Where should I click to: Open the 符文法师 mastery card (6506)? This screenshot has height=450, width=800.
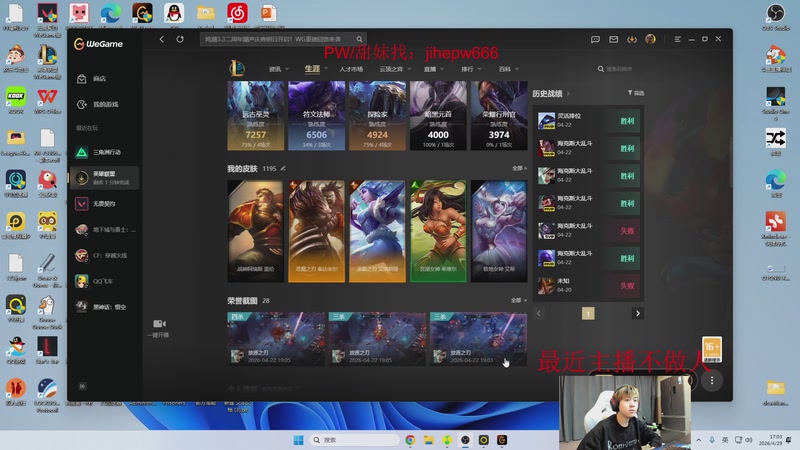coord(316,115)
